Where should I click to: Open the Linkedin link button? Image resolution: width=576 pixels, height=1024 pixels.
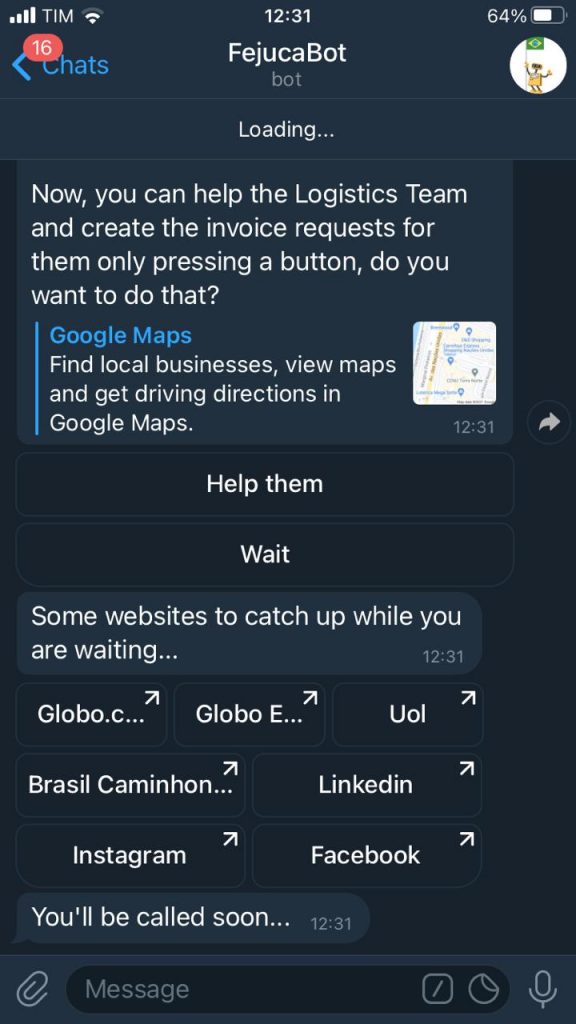click(x=366, y=784)
